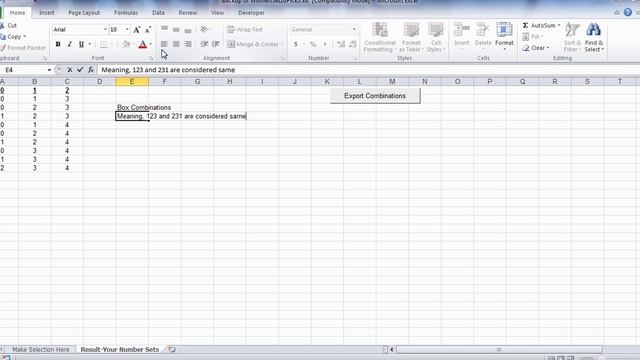
Task: Click the Excel Help question icon
Action: pos(628,13)
